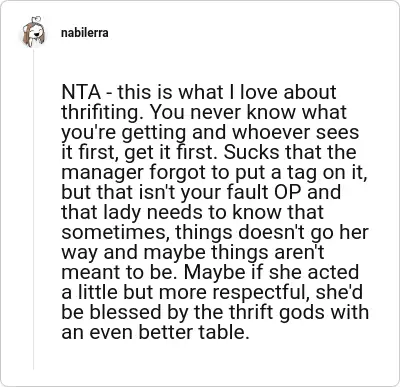Click the word 'NTA' starting the comment

click(81, 92)
